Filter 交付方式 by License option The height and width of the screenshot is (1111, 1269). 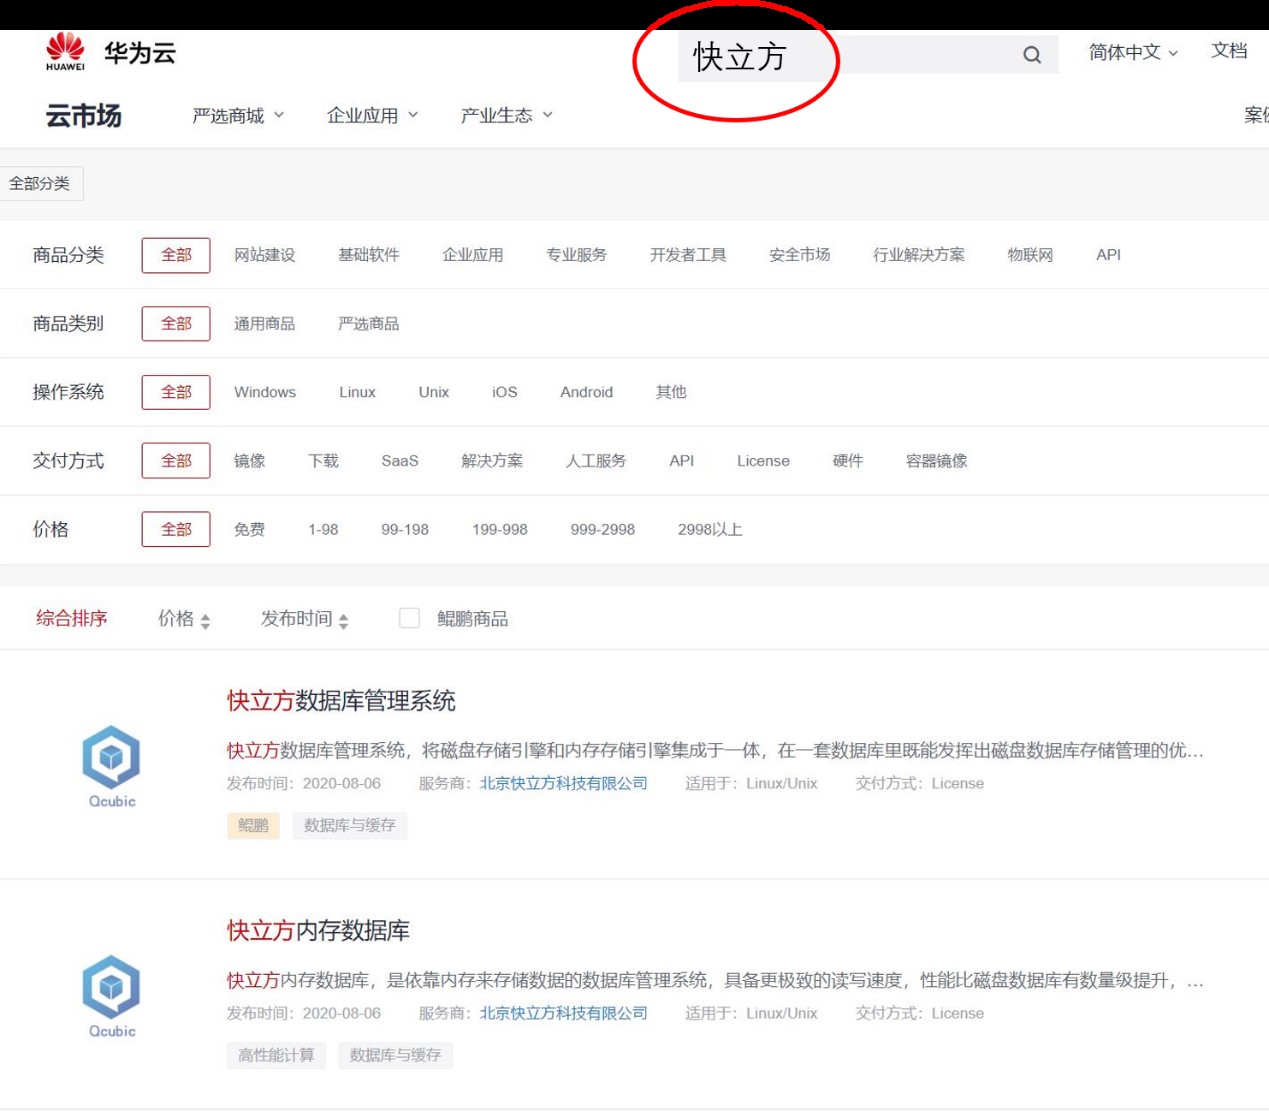[763, 461]
